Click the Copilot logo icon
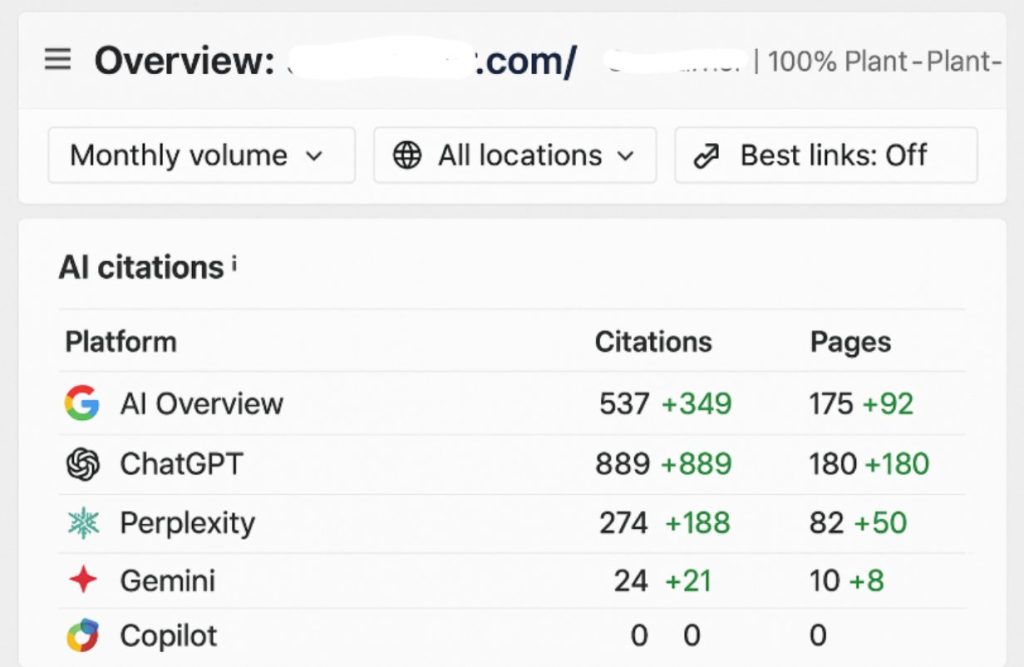The image size is (1024, 667). 82,636
